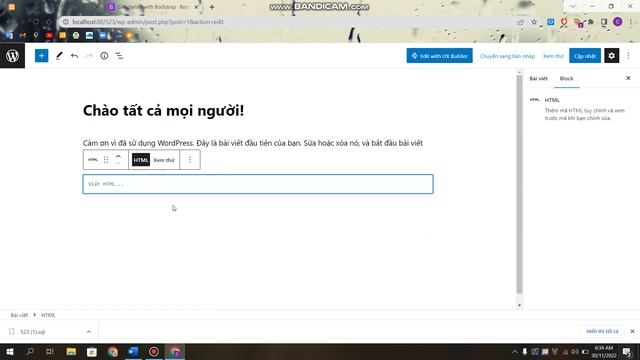Viewport: 640px width, 360px height.
Task: Click the editor vertical scrollbar
Action: [519, 184]
